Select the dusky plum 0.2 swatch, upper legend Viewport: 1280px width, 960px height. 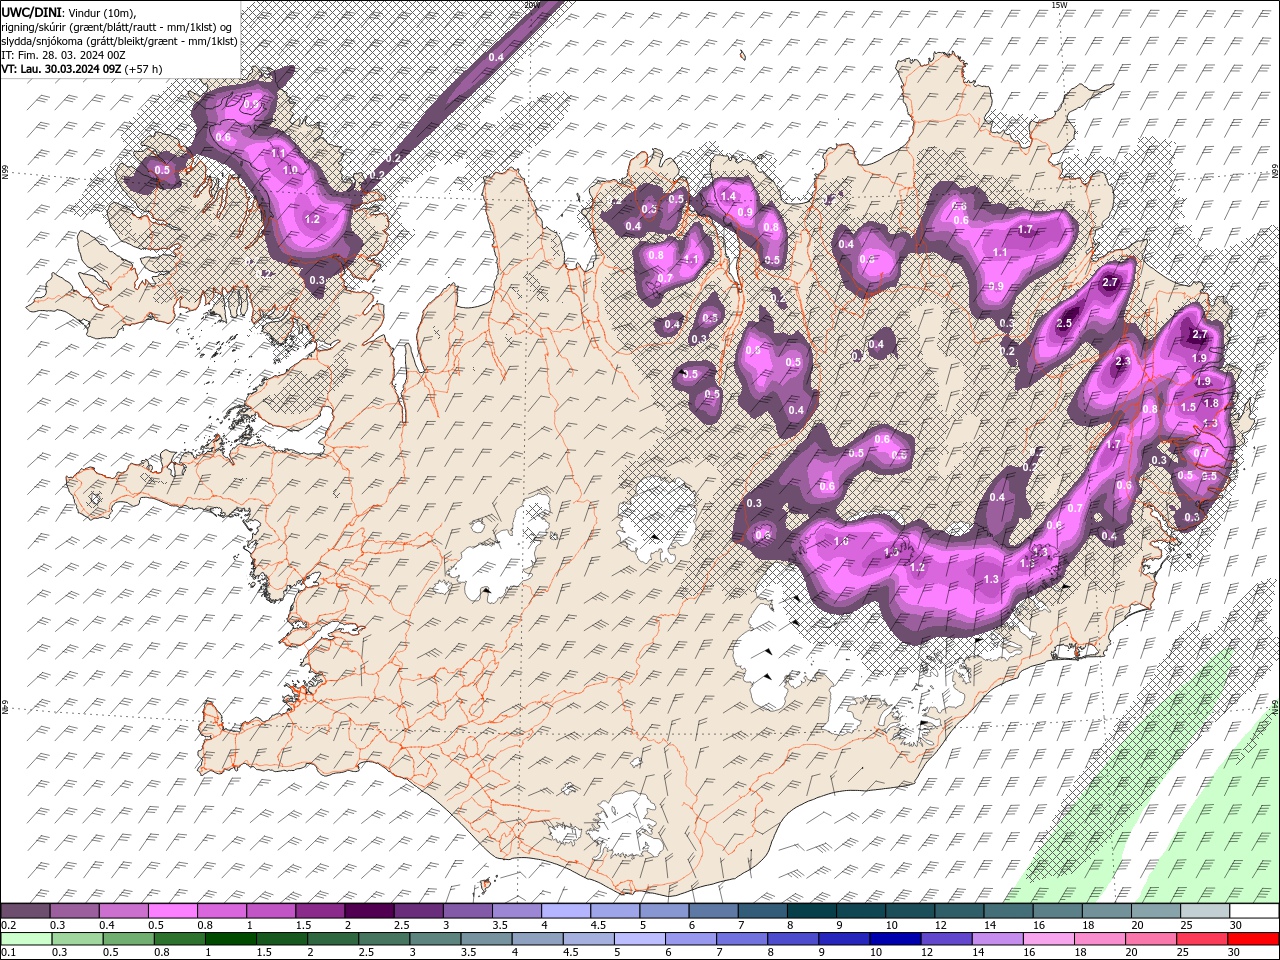(x=25, y=911)
